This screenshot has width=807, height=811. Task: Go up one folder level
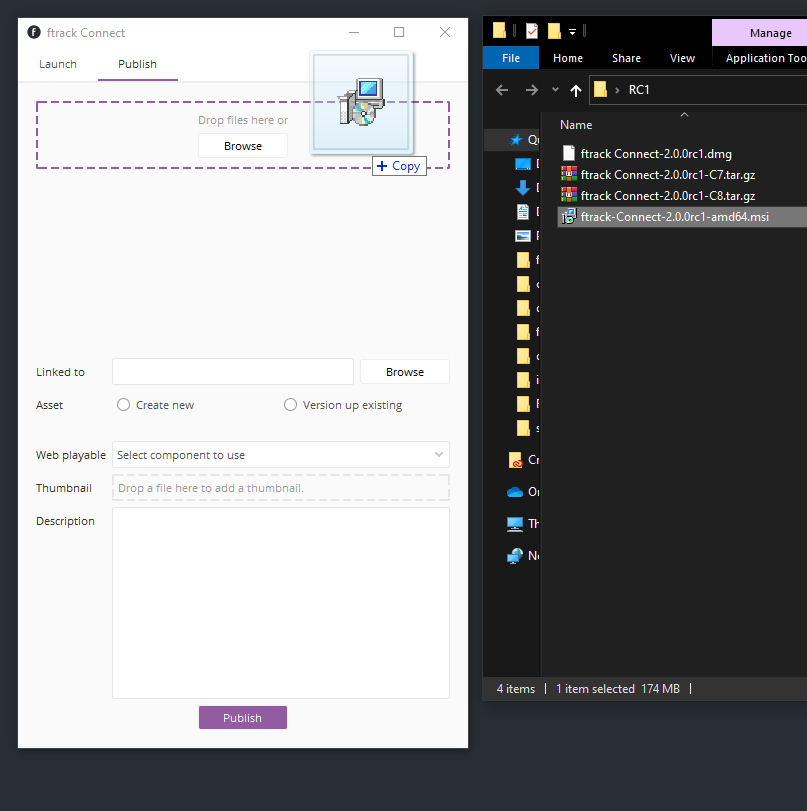click(x=575, y=91)
